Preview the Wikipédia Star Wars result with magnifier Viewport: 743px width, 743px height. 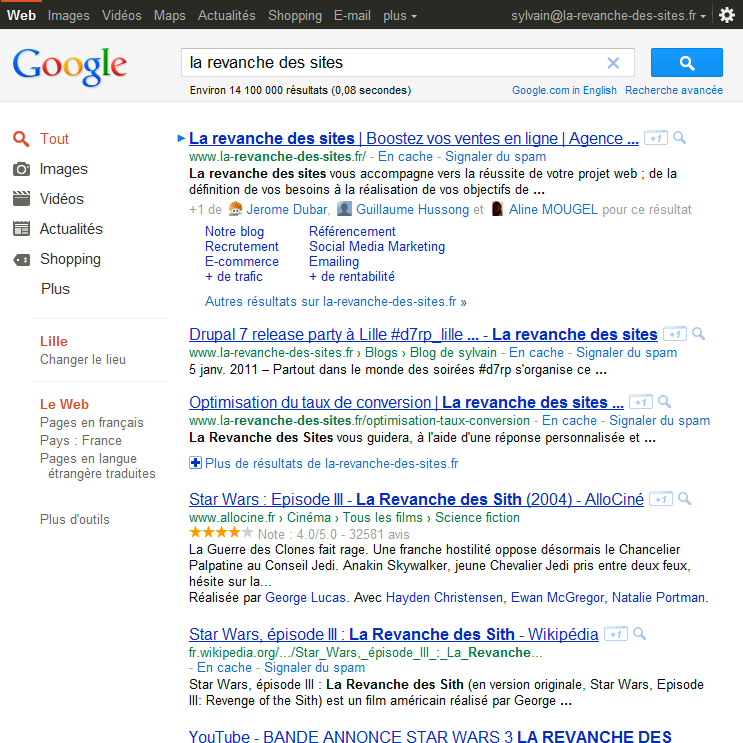pyautogui.click(x=639, y=634)
